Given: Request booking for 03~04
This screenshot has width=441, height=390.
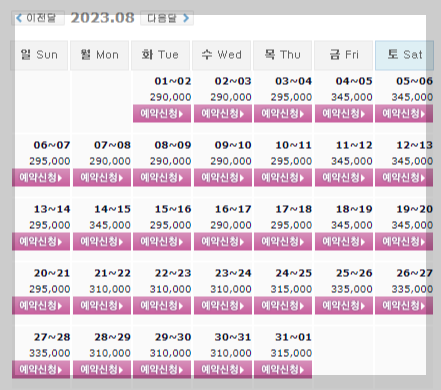Looking at the screenshot, I should (283, 114).
